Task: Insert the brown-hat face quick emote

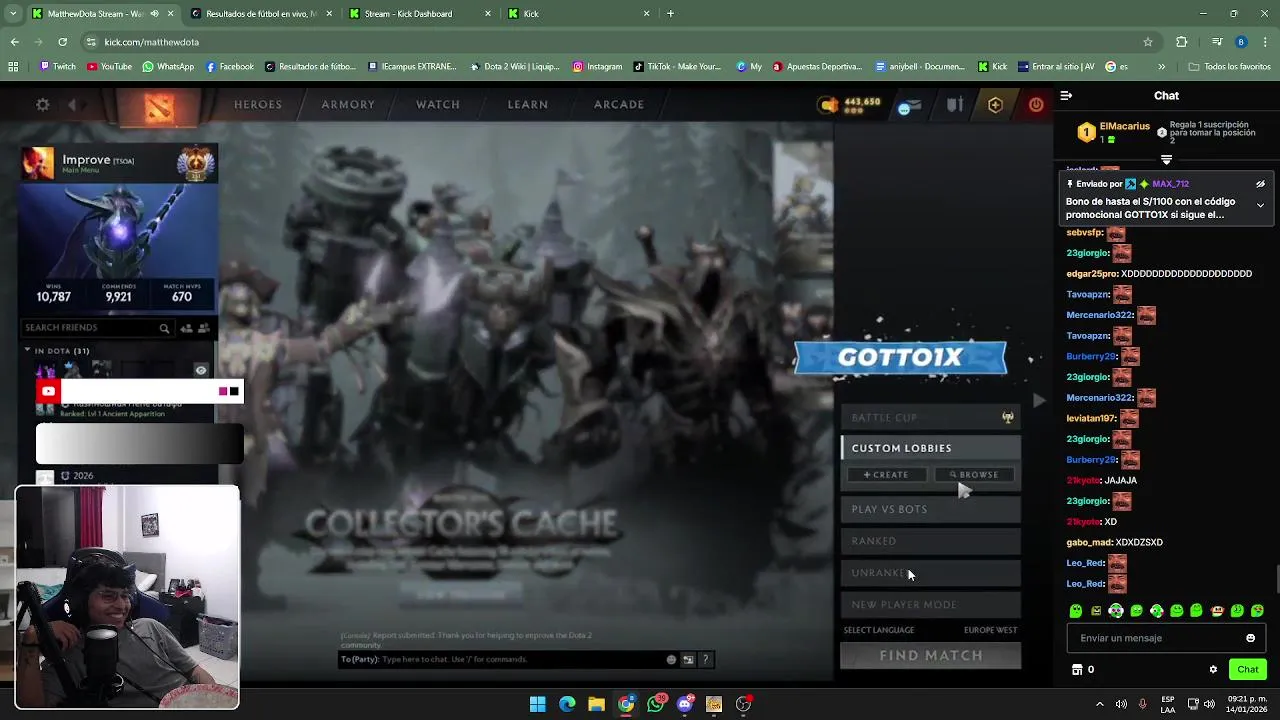Action: (x=1217, y=611)
